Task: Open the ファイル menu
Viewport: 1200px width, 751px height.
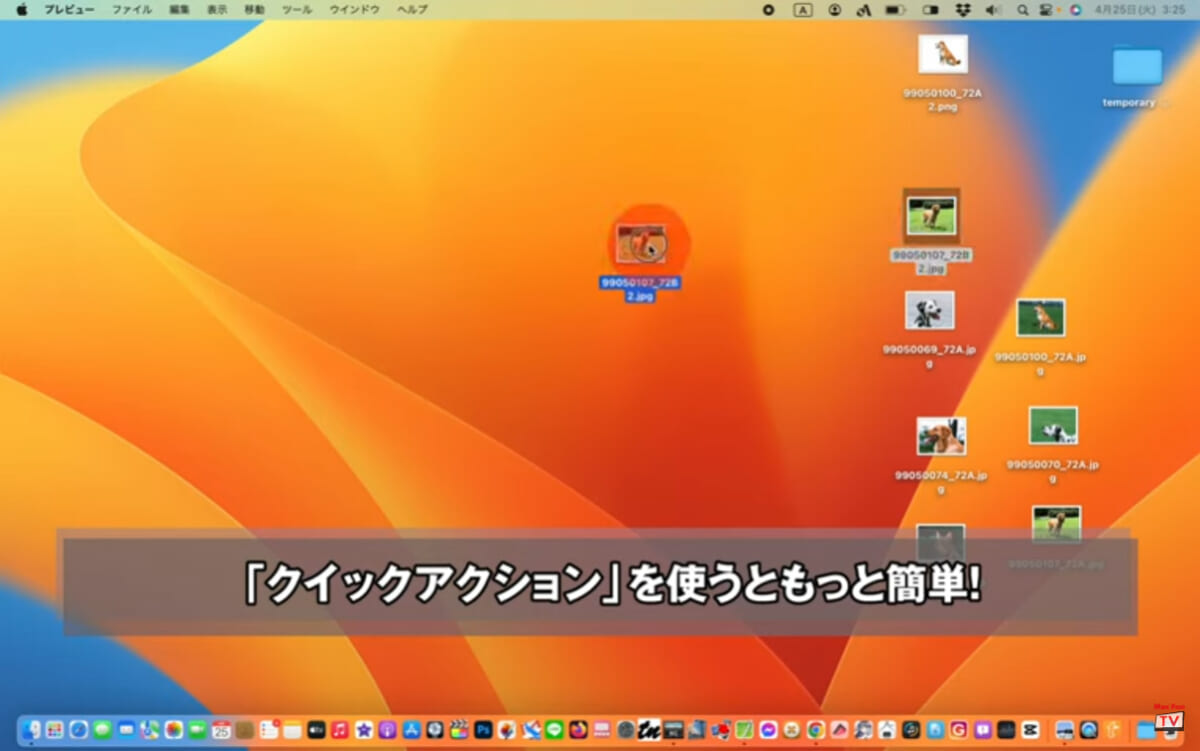Action: 132,9
